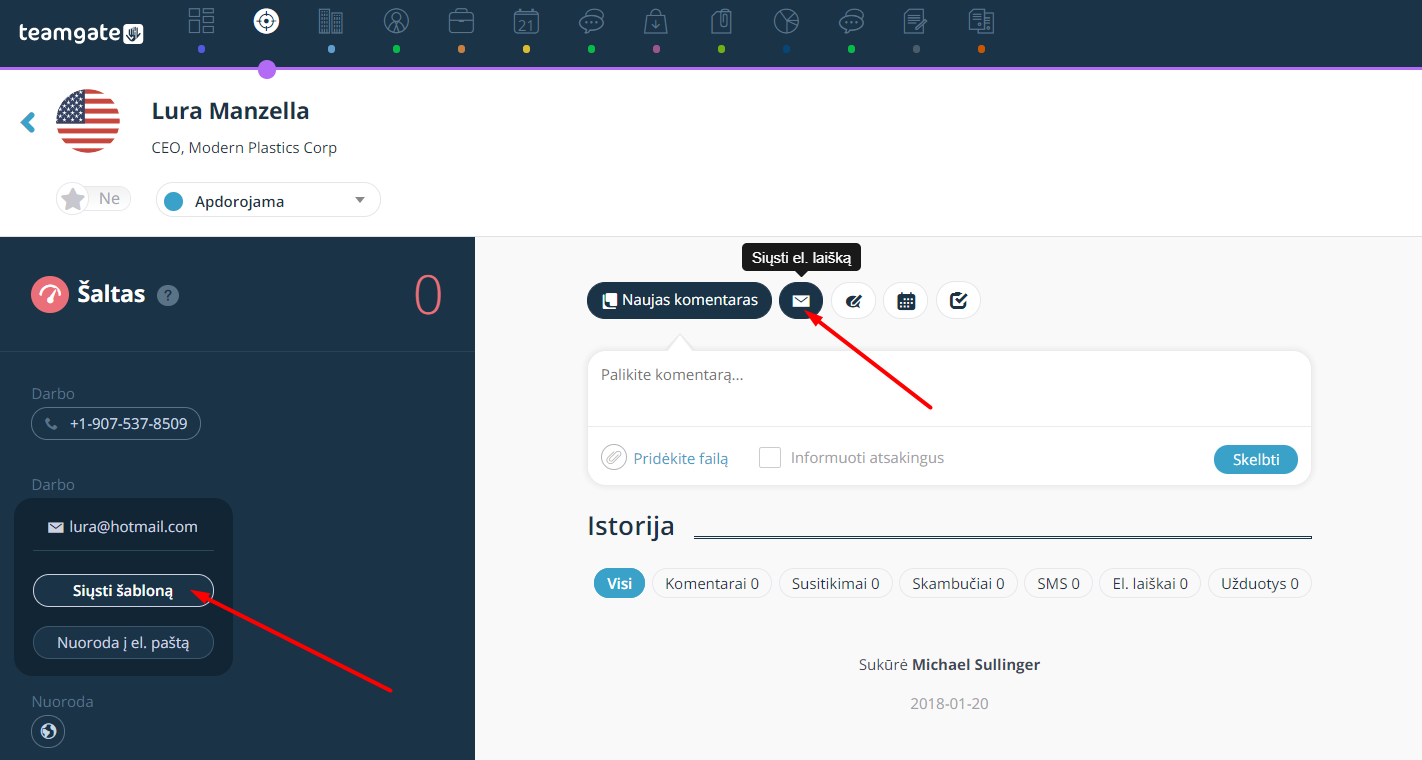Open the last document list icon in navigation
Viewport: 1422px width, 760px height.
point(981,21)
